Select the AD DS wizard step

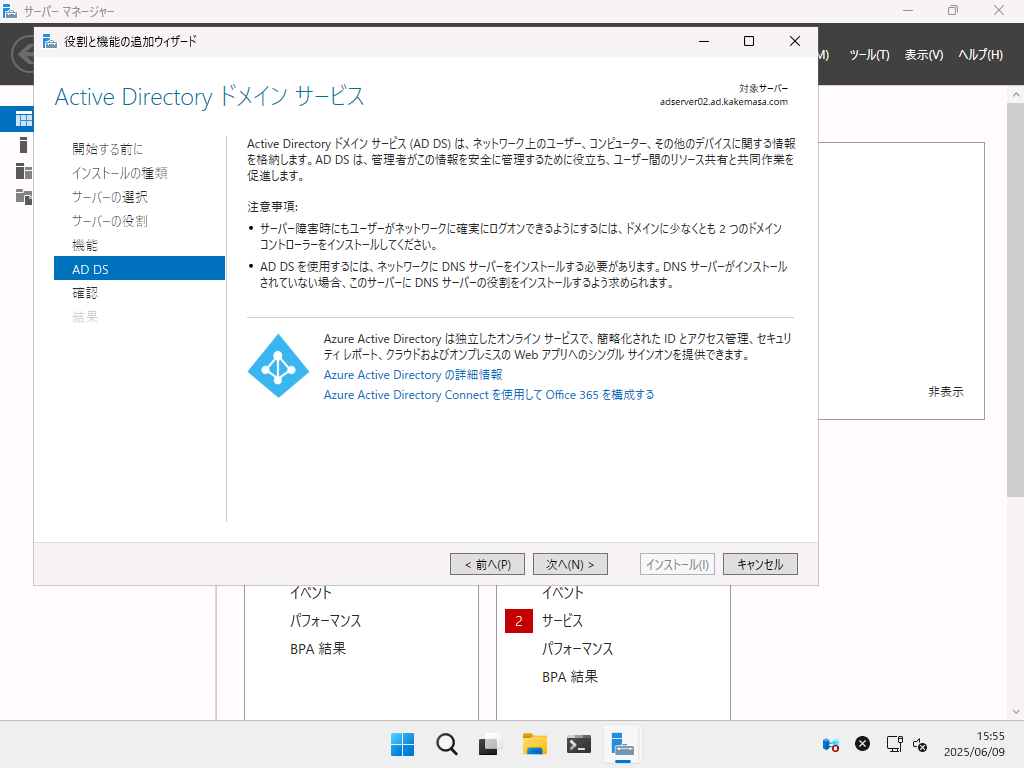pyautogui.click(x=139, y=268)
